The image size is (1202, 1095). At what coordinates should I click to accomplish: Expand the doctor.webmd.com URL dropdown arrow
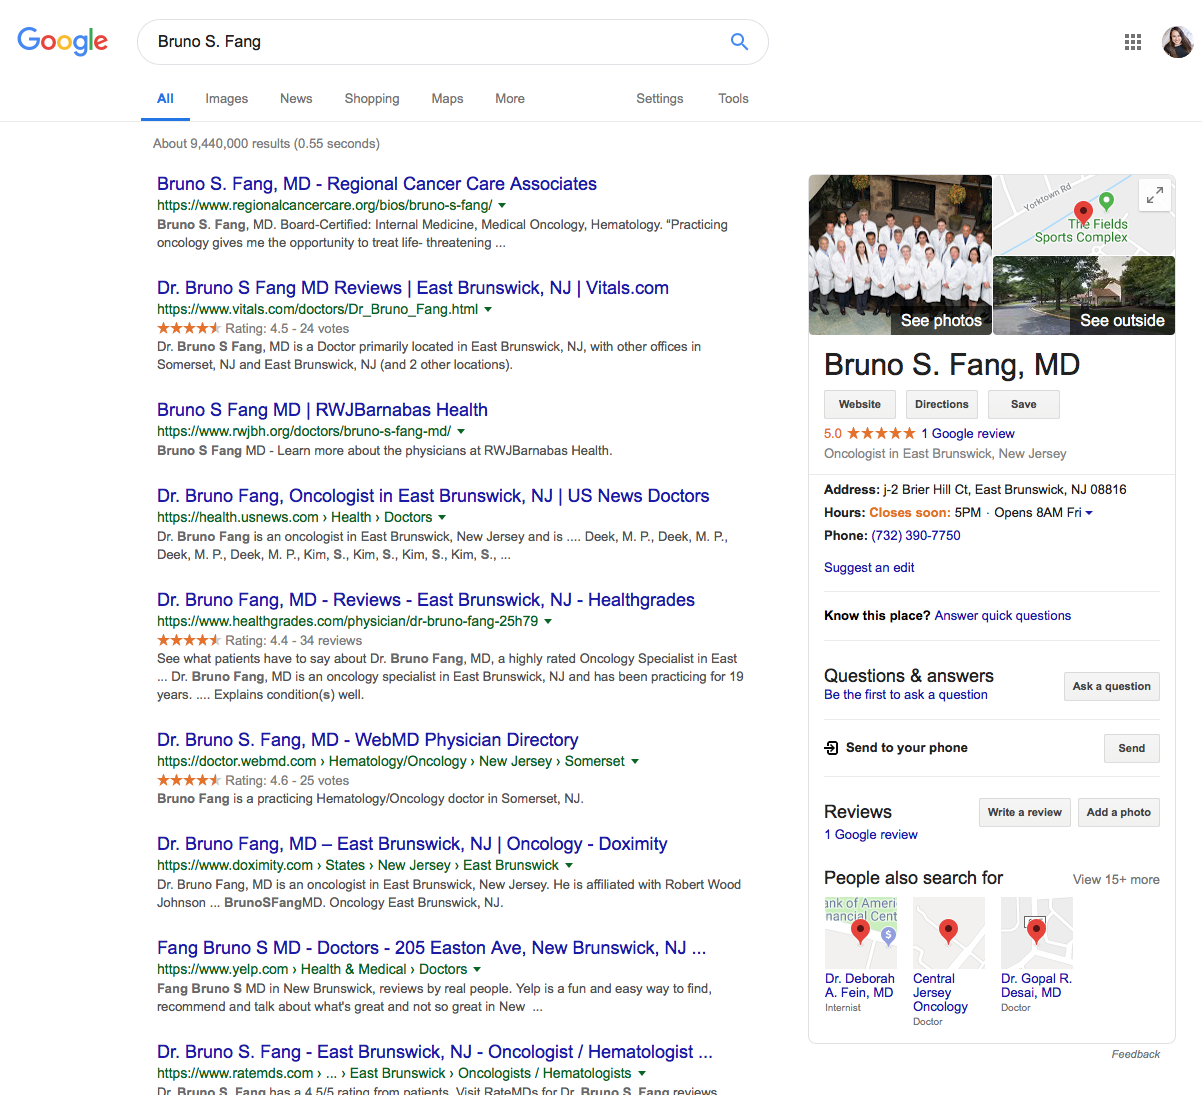click(x=635, y=761)
